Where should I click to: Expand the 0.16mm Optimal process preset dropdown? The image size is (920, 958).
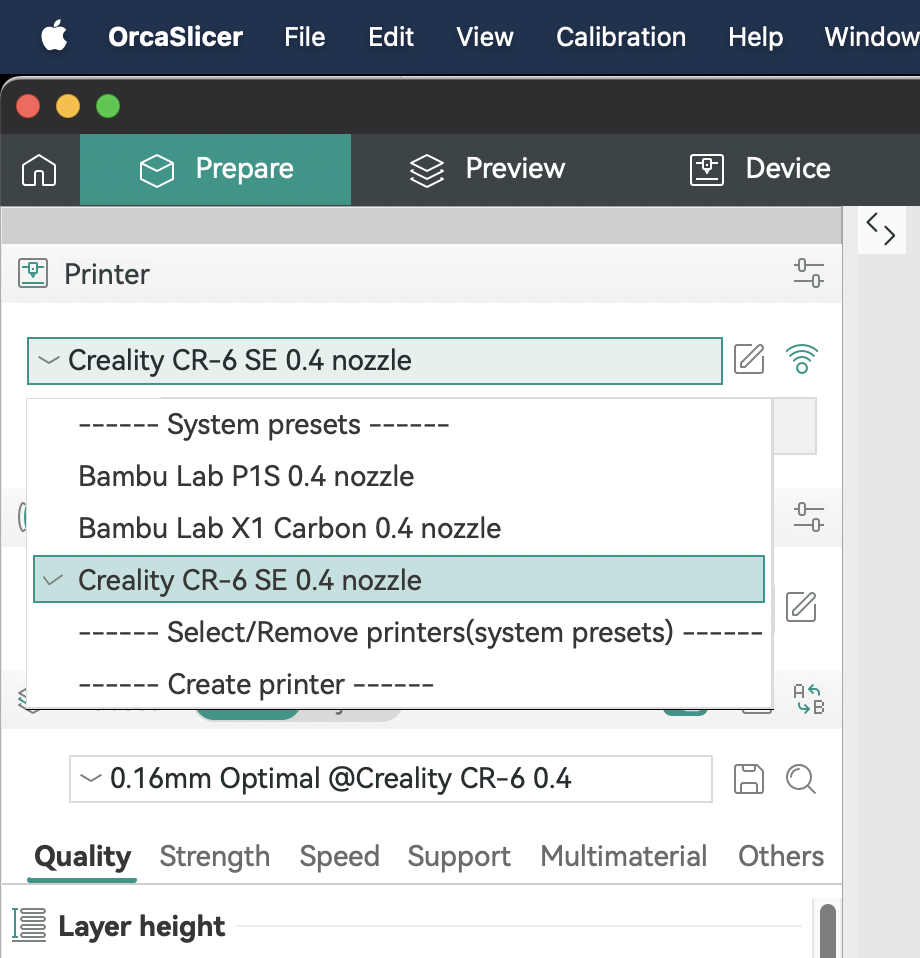pyautogui.click(x=390, y=779)
